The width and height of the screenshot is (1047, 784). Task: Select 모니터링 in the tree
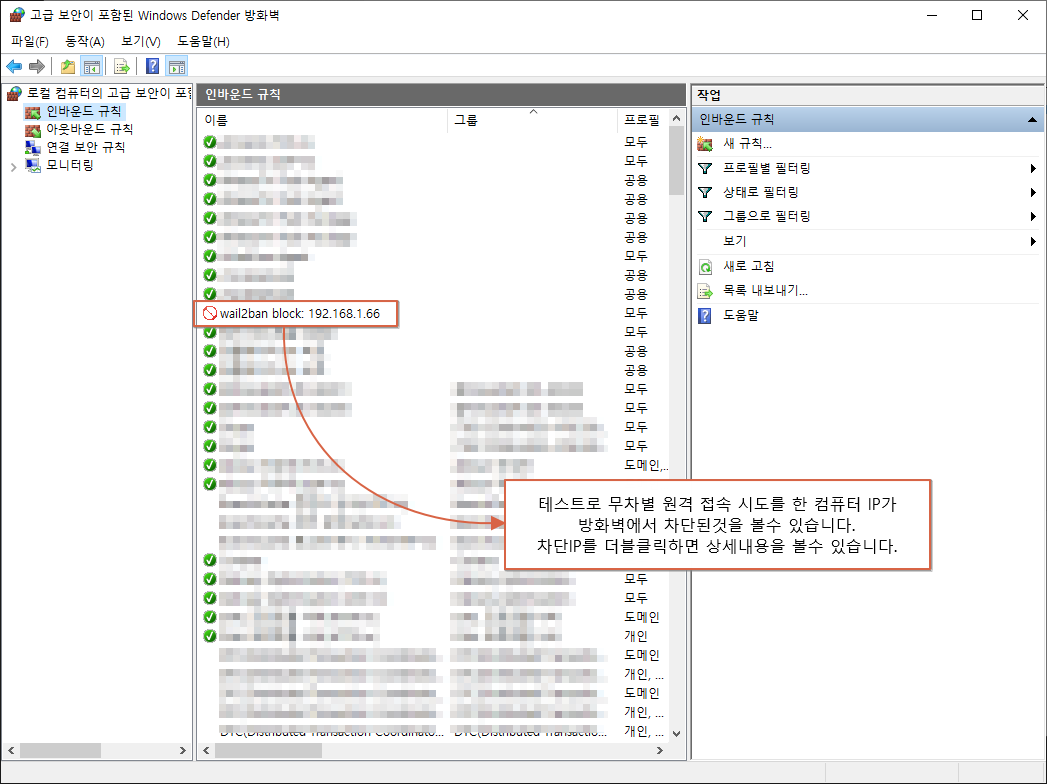[69, 165]
